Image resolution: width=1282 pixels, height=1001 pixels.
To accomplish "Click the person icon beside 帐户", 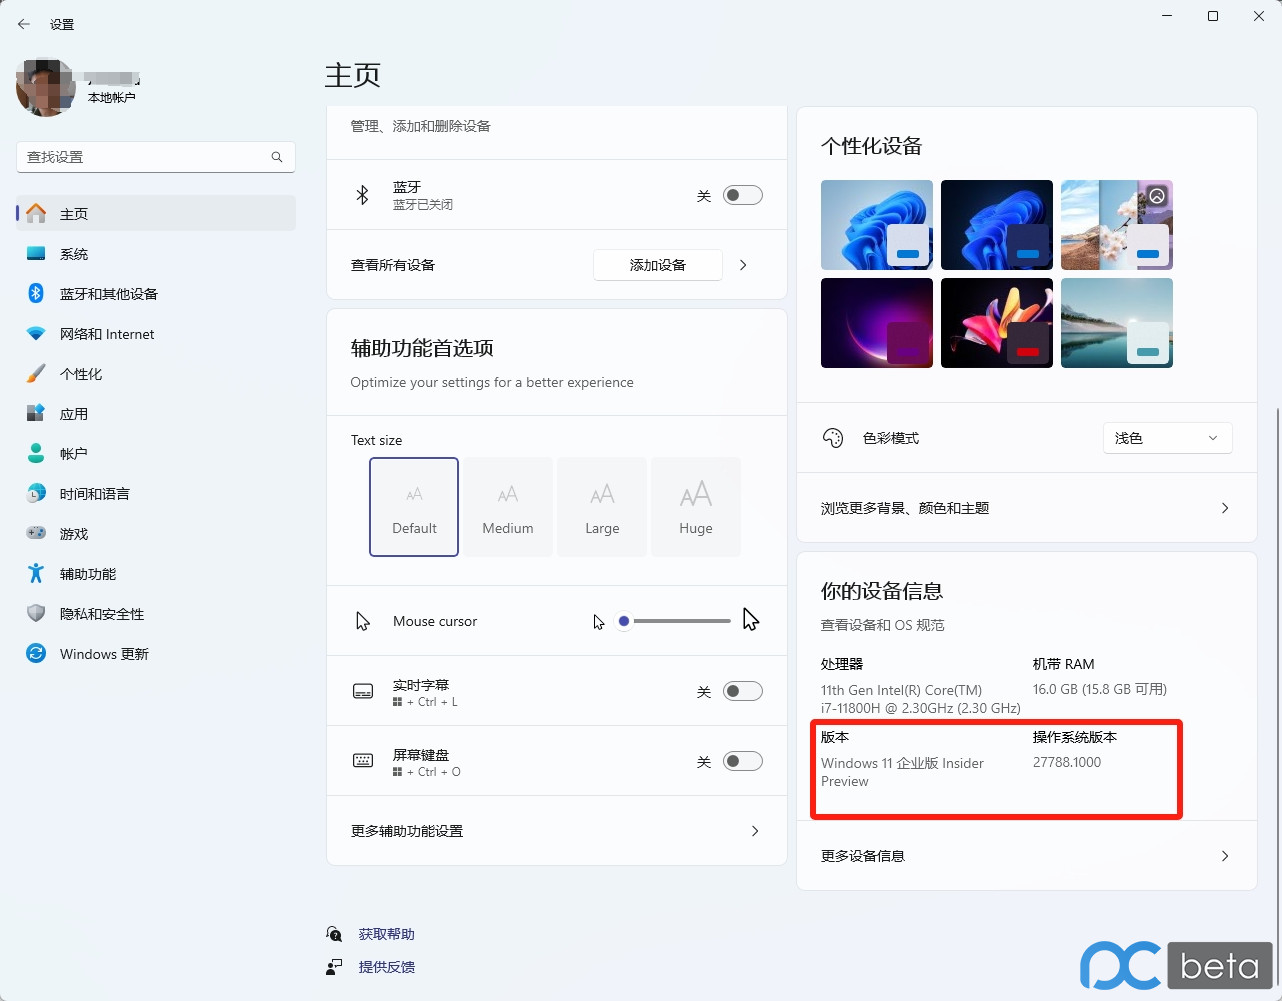I will click(x=36, y=453).
